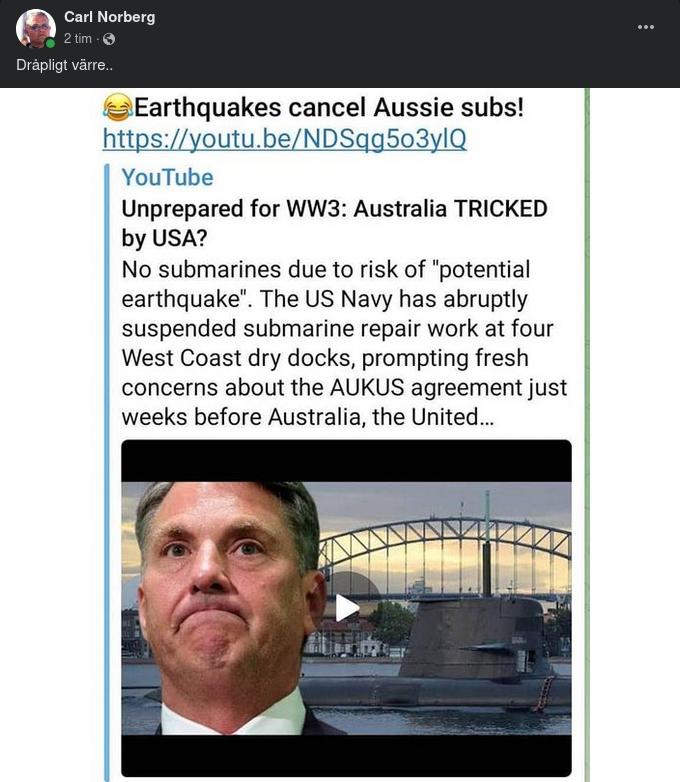Click the "2 tim" post timestamp
This screenshot has width=680, height=782.
[77, 39]
